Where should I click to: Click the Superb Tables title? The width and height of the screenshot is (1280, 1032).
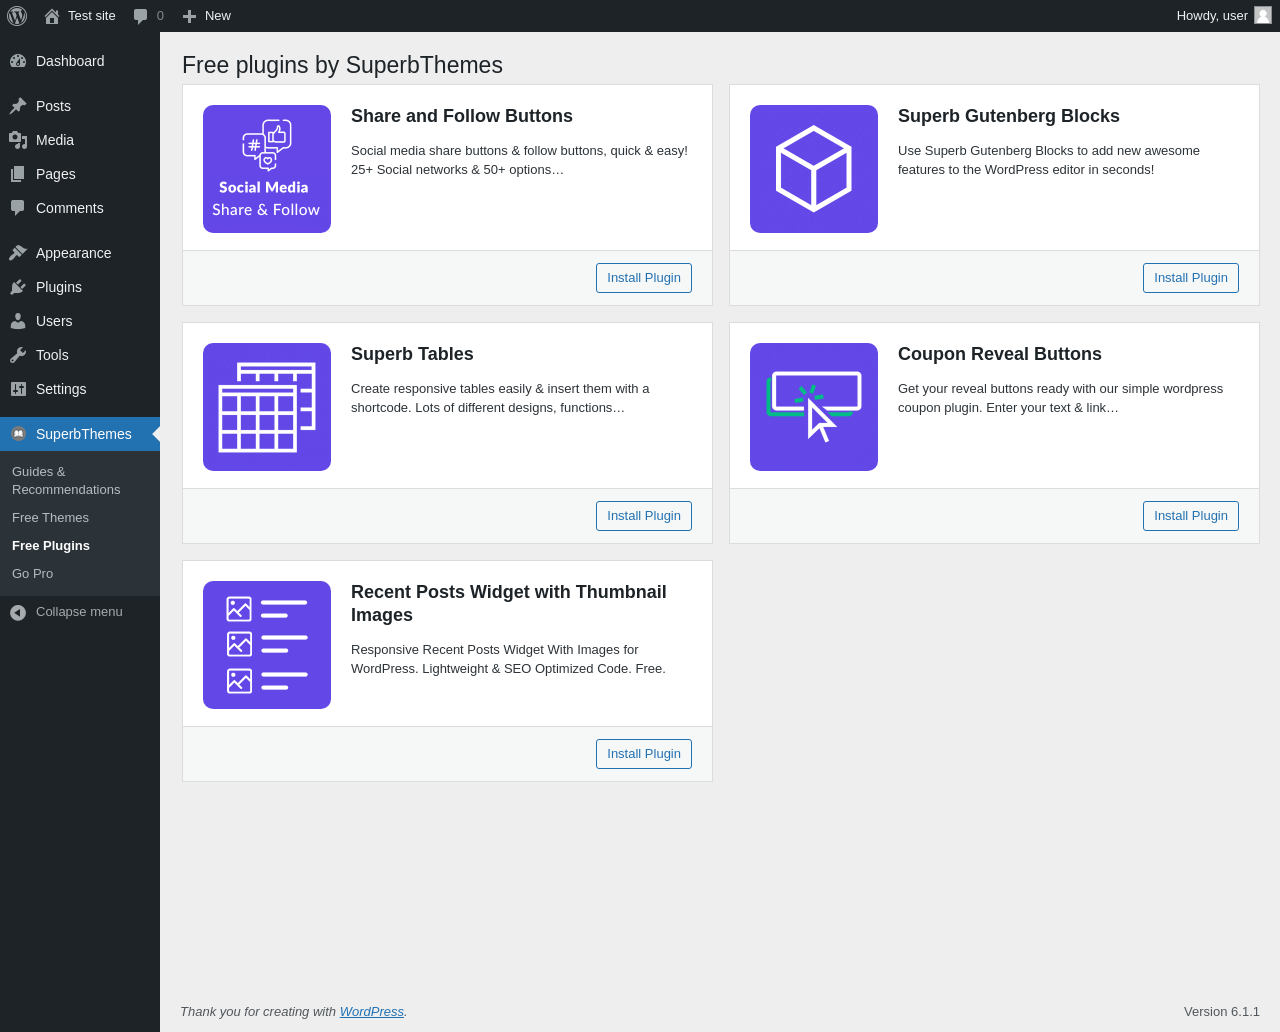click(412, 354)
